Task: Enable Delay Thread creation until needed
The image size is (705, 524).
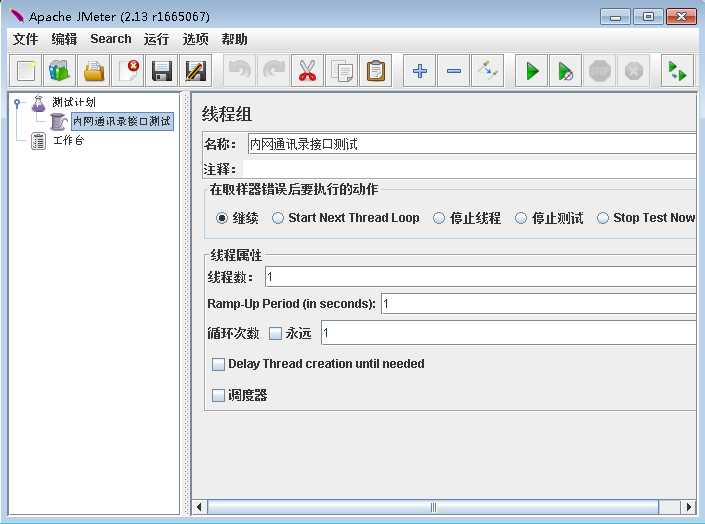Action: 218,364
